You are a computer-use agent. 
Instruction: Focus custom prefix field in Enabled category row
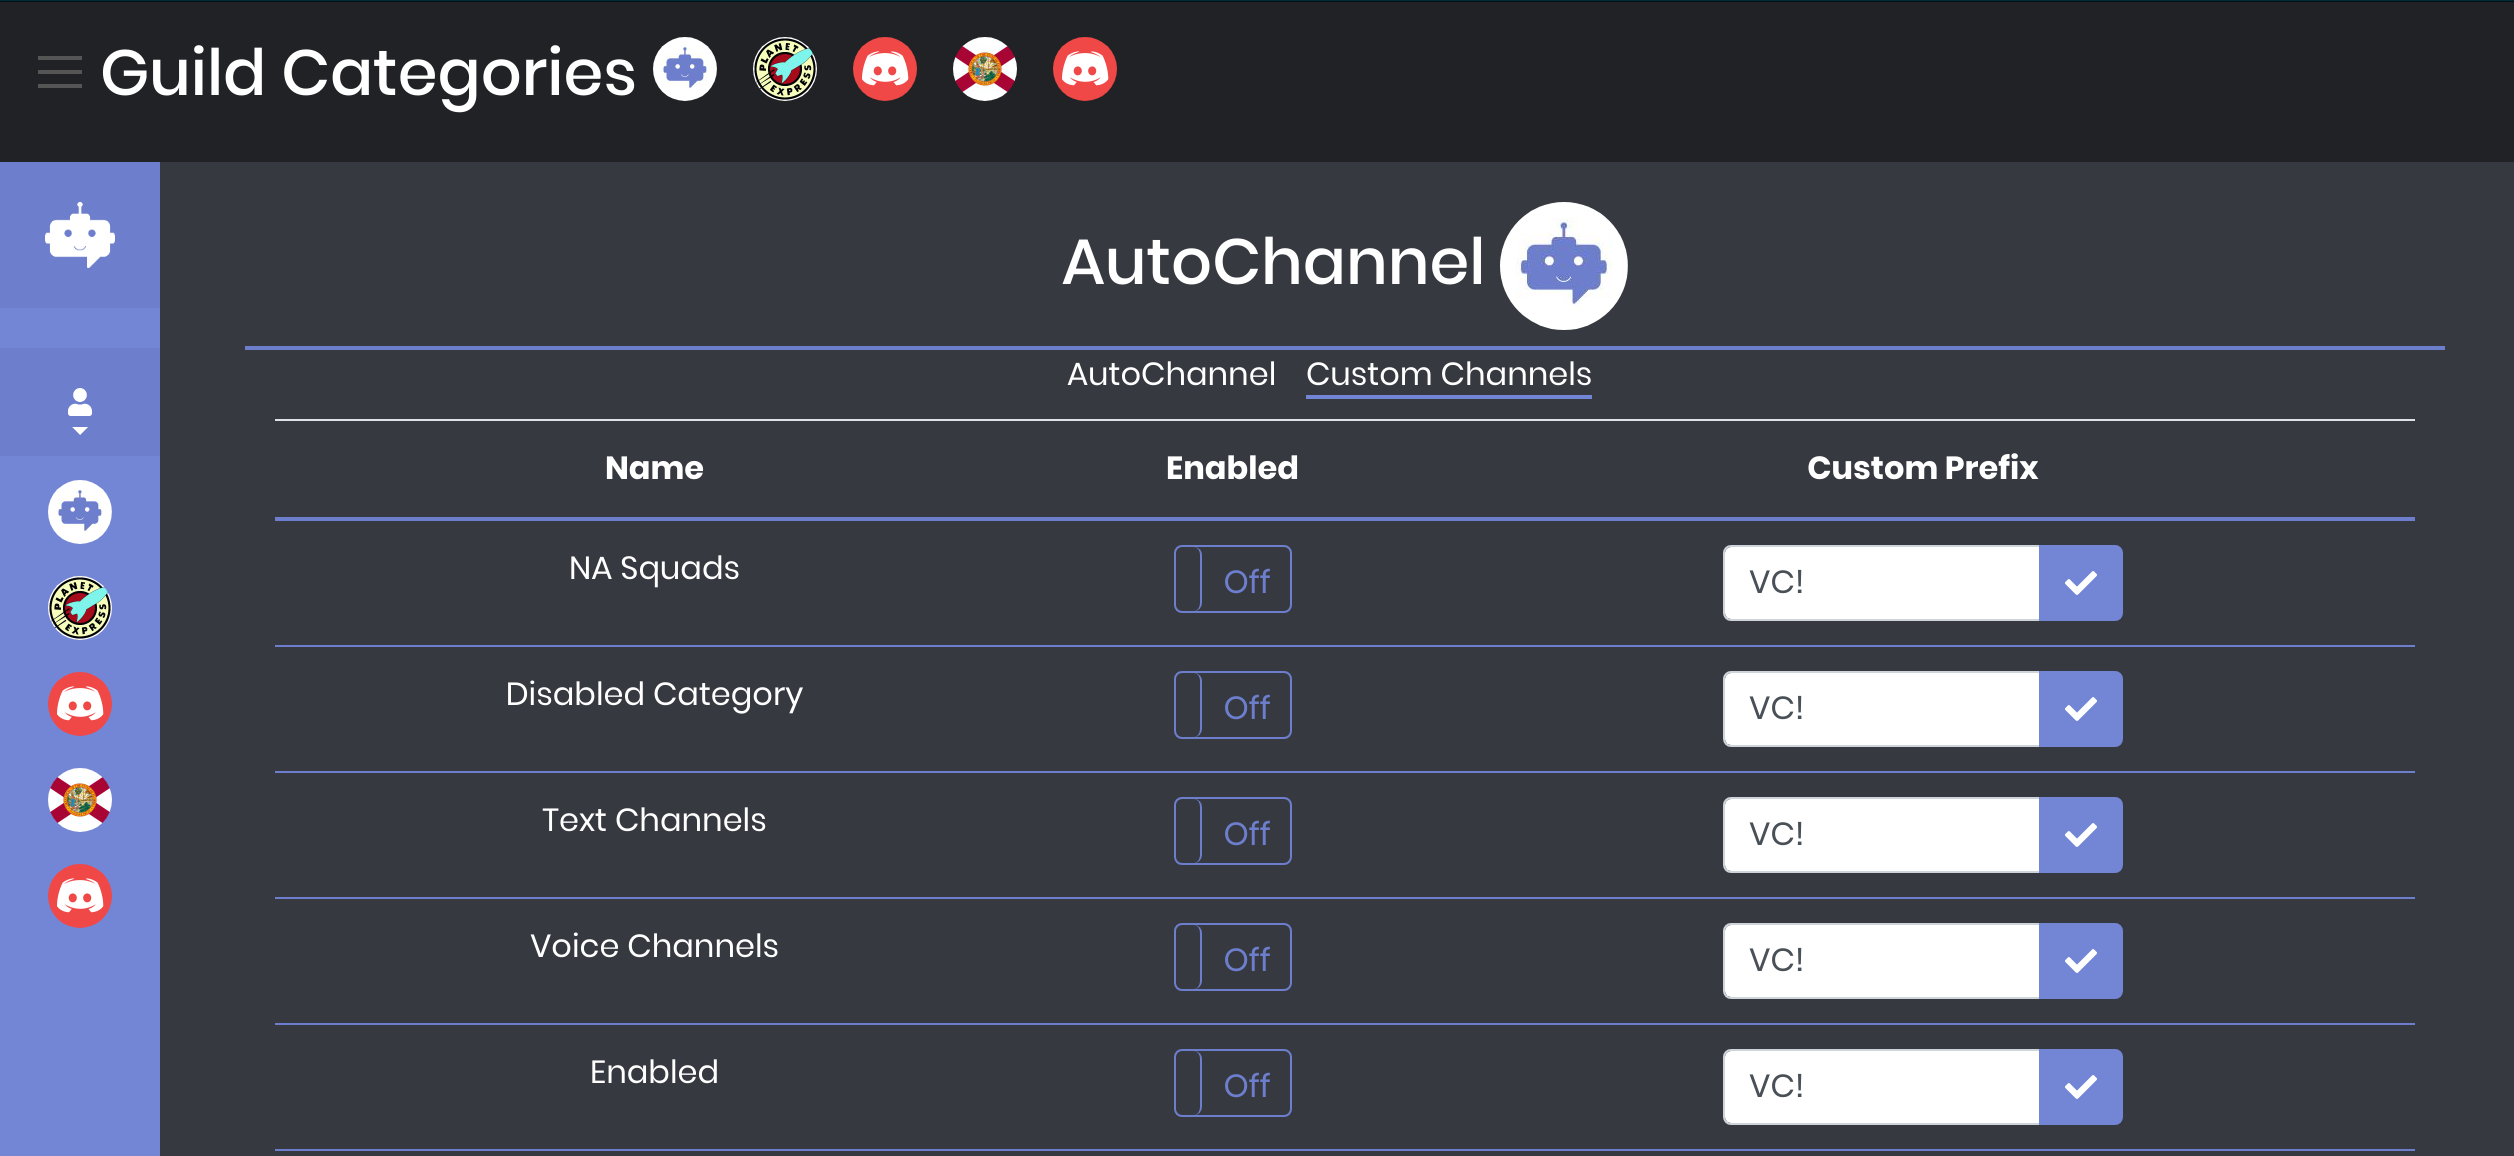[1881, 1087]
